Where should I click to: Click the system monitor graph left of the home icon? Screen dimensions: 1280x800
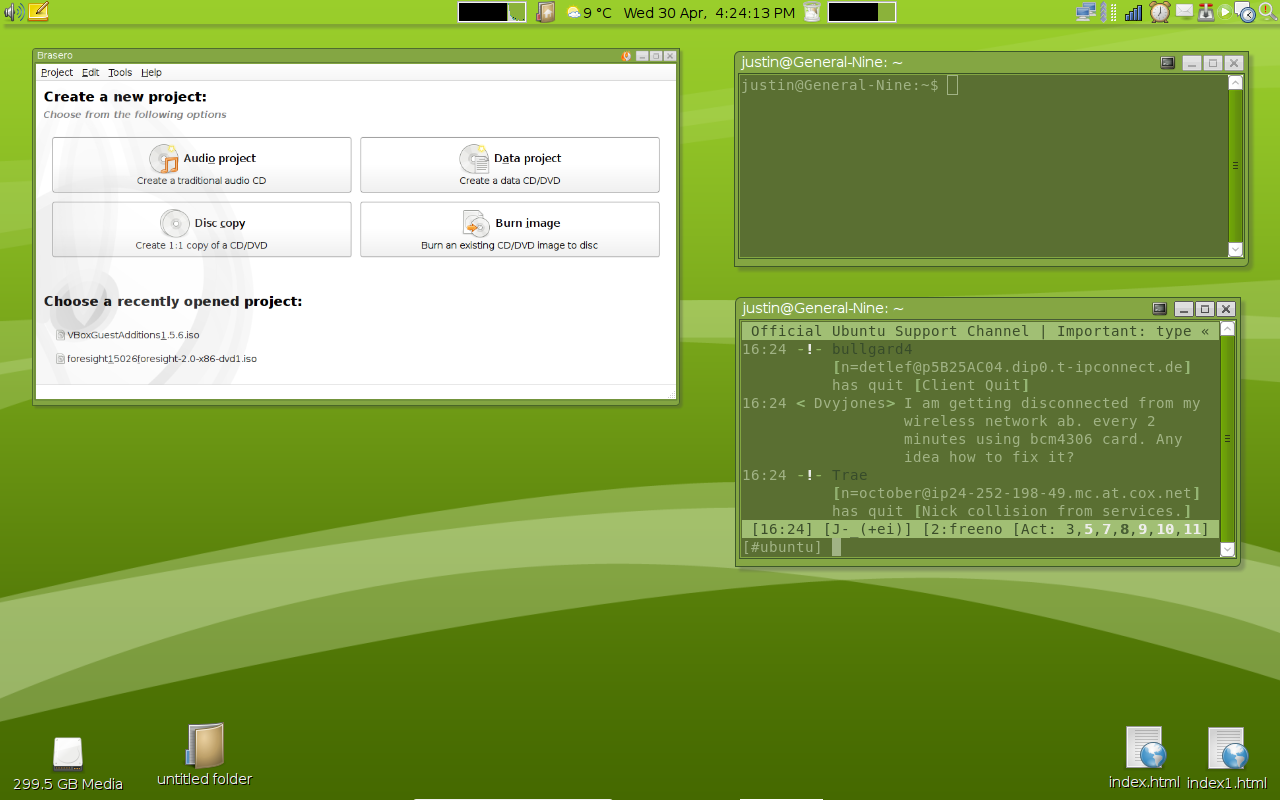[492, 12]
